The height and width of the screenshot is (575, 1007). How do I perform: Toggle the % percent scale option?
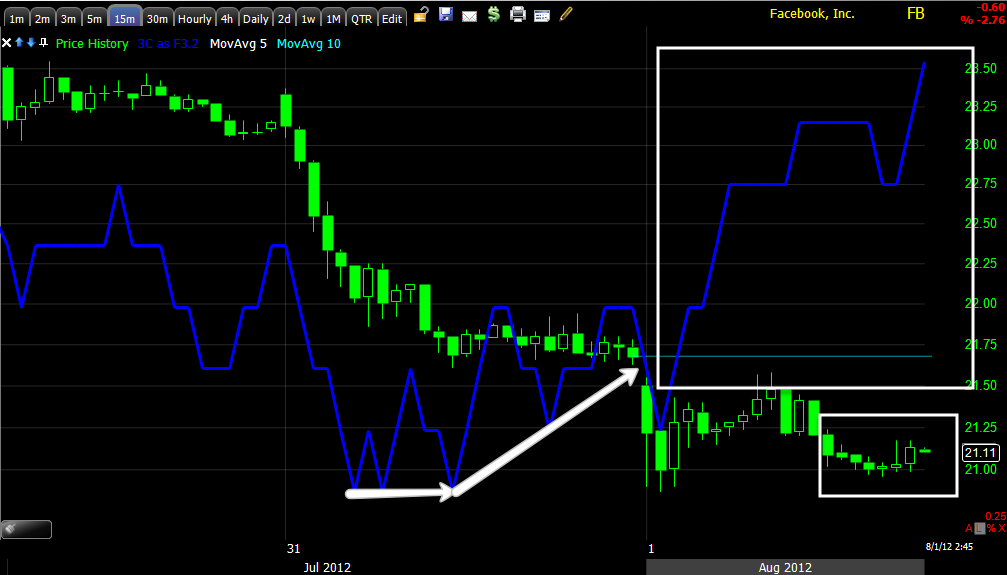coord(991,528)
